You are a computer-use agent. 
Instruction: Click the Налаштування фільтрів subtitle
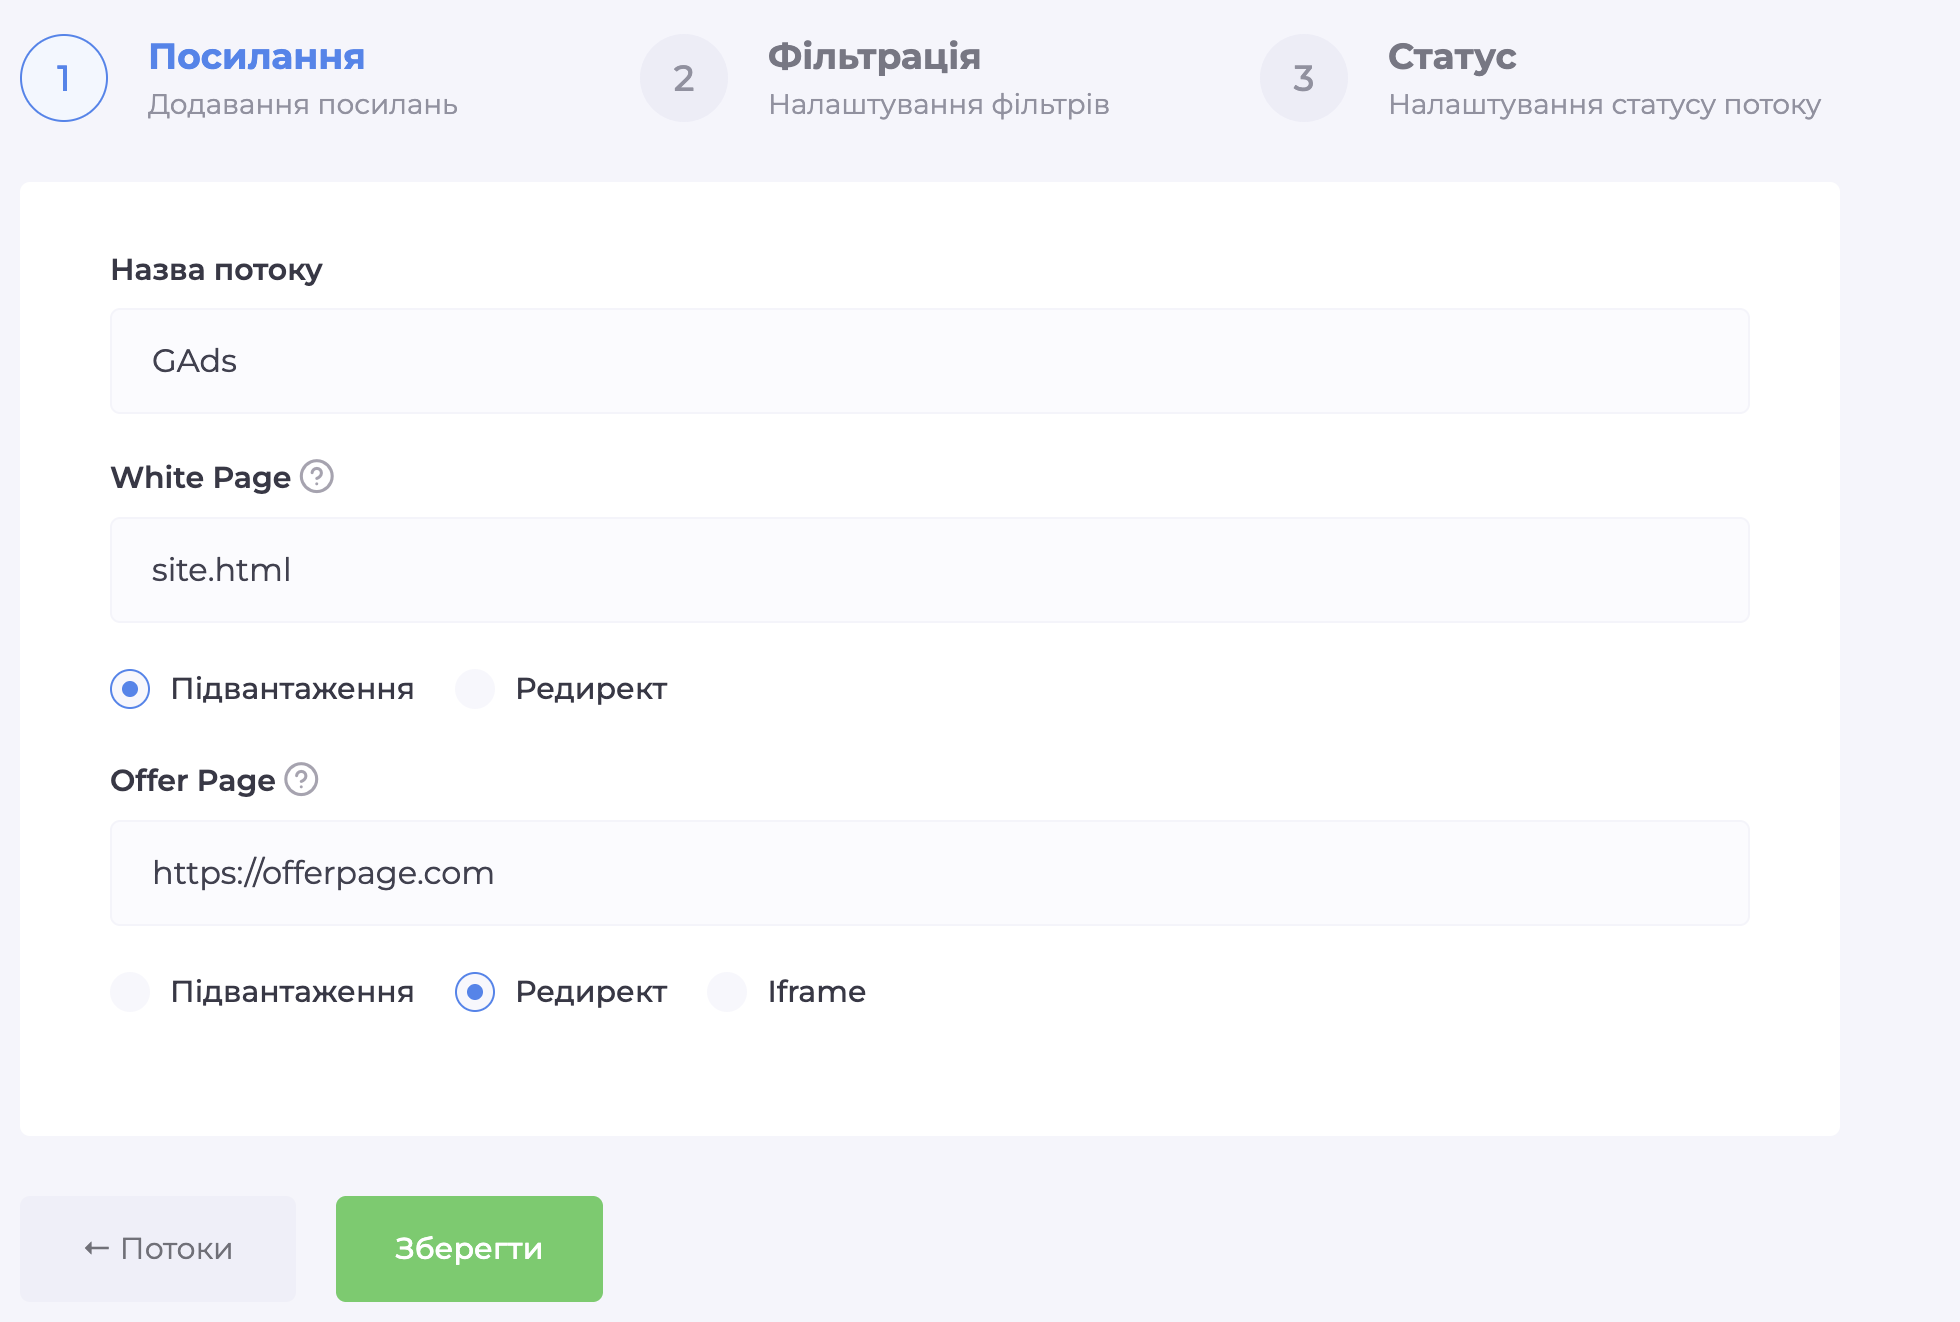coord(939,105)
